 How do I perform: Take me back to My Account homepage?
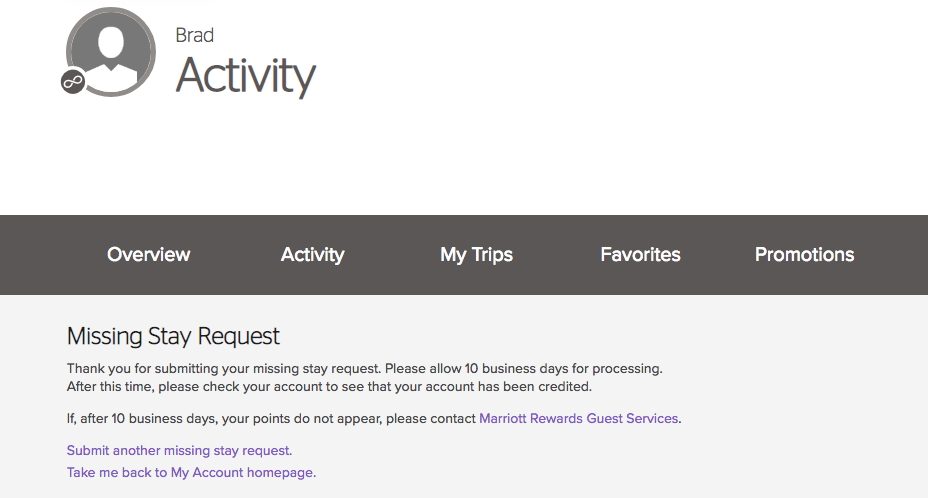[191, 472]
